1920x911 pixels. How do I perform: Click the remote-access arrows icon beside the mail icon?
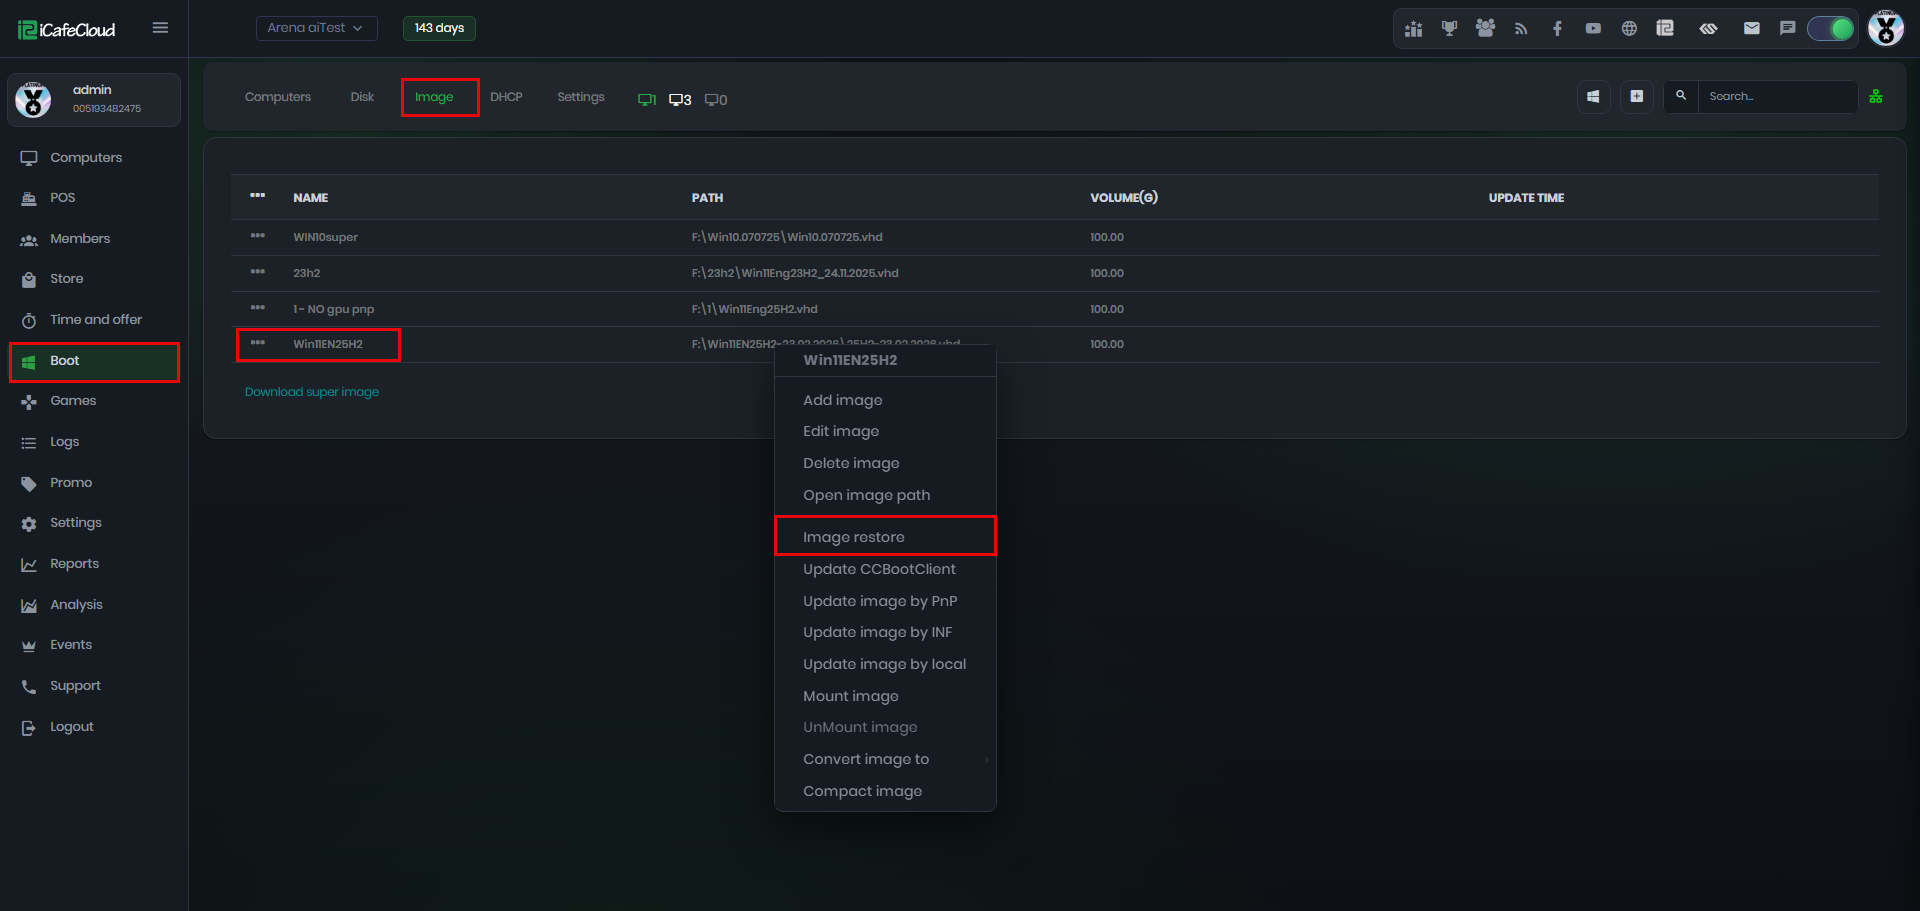click(1708, 29)
